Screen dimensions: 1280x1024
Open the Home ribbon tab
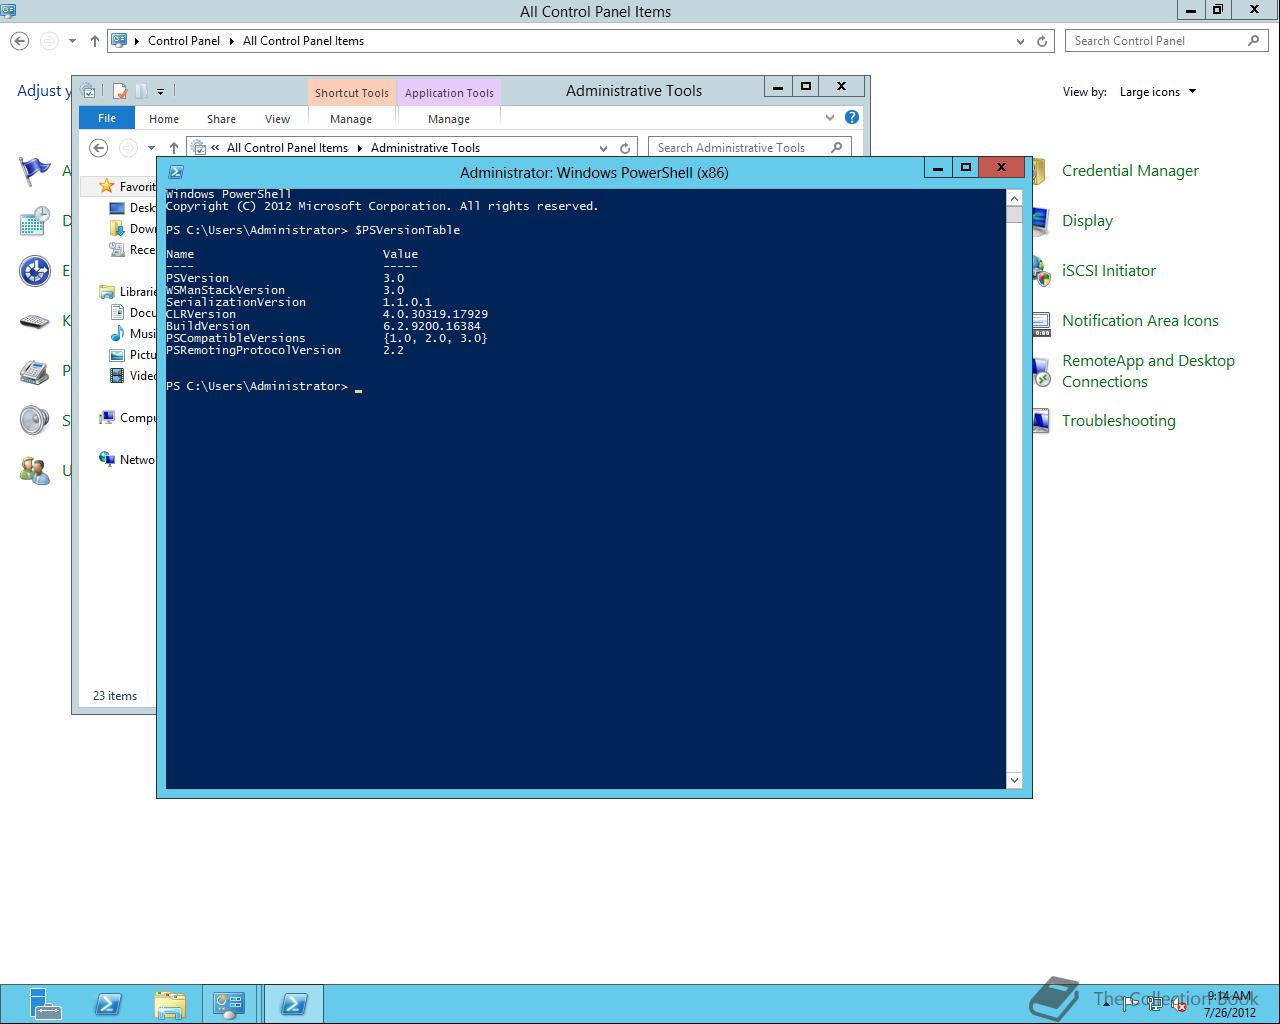coord(164,119)
